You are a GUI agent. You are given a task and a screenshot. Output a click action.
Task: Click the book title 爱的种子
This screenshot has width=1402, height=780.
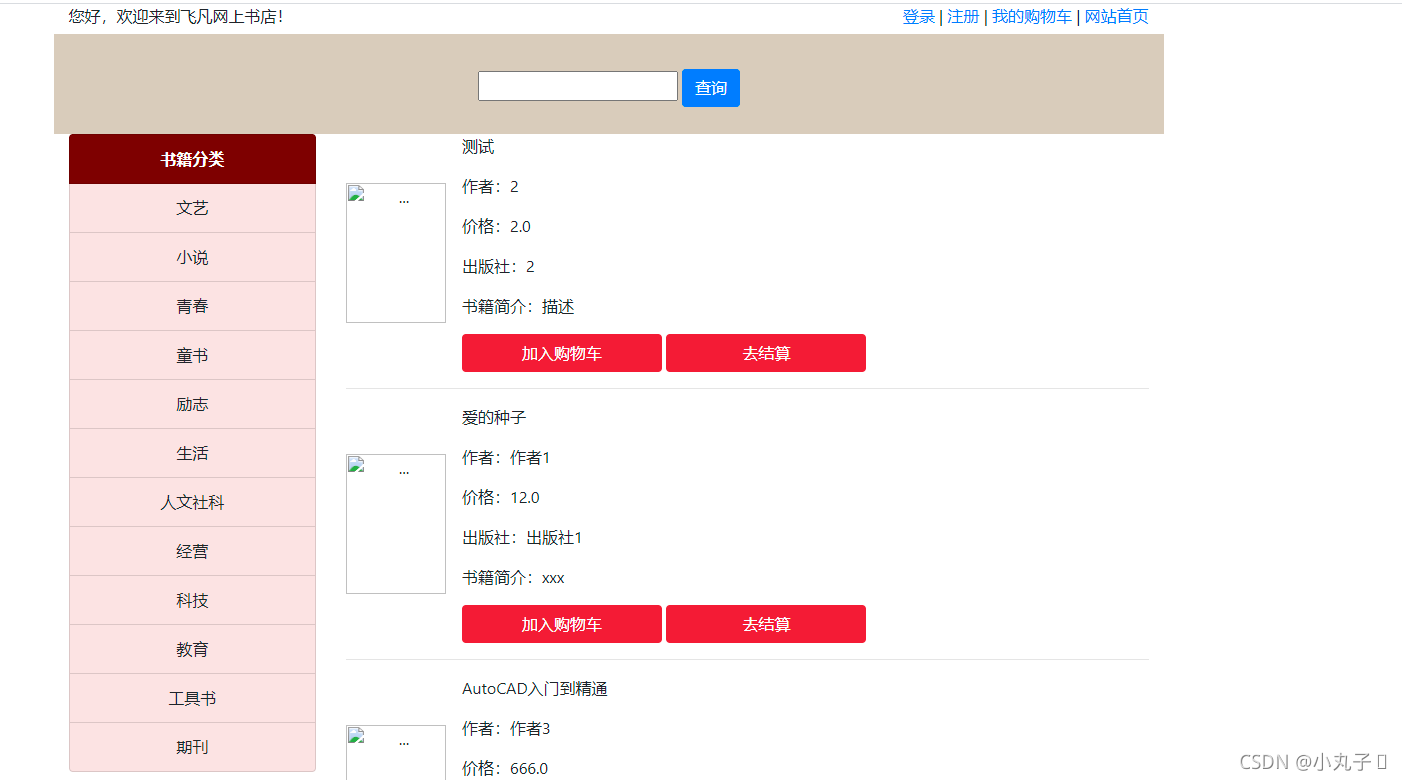coord(494,417)
